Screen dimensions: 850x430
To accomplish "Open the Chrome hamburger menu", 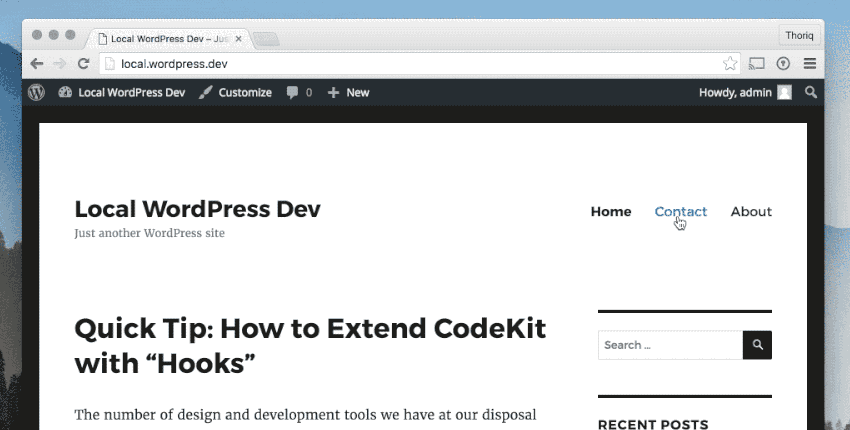I will pos(810,63).
